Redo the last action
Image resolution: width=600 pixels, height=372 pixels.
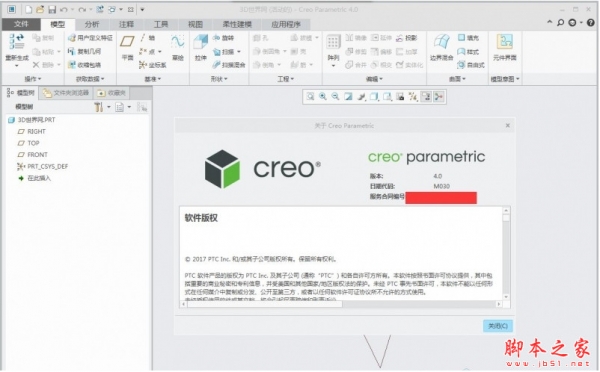tap(82, 10)
